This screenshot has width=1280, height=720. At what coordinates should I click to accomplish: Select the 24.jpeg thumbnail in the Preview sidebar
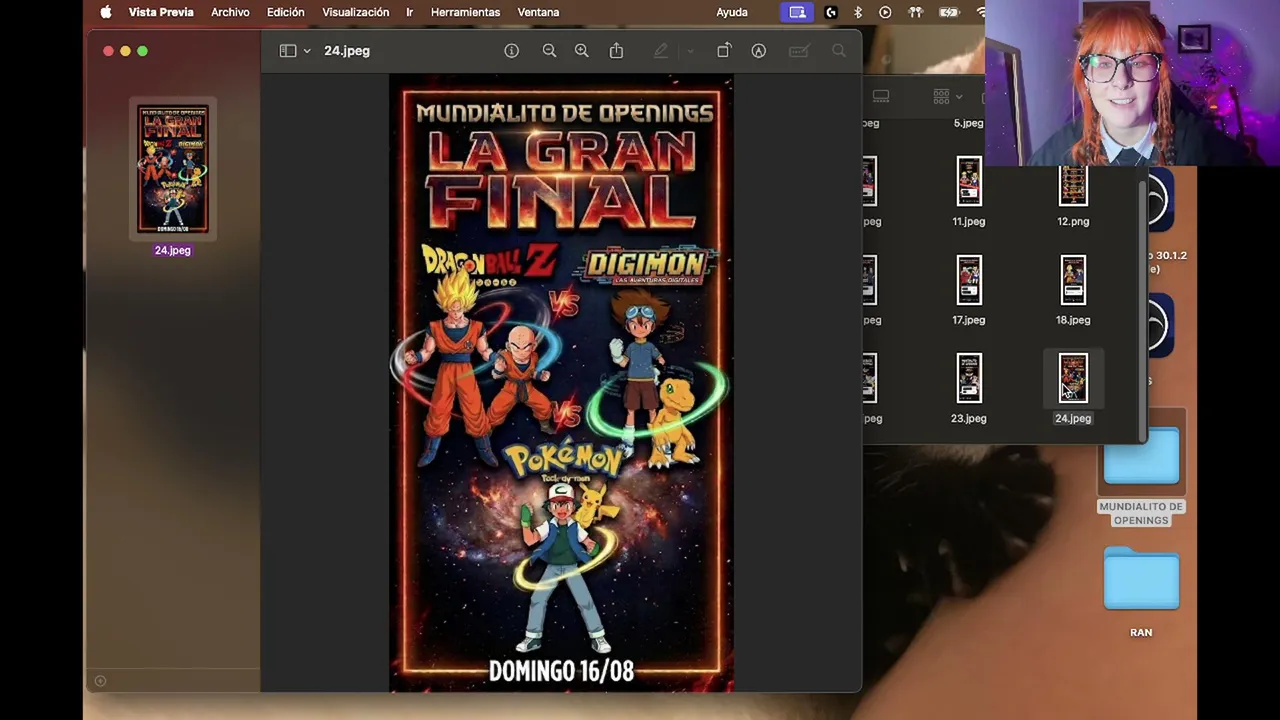tap(173, 169)
